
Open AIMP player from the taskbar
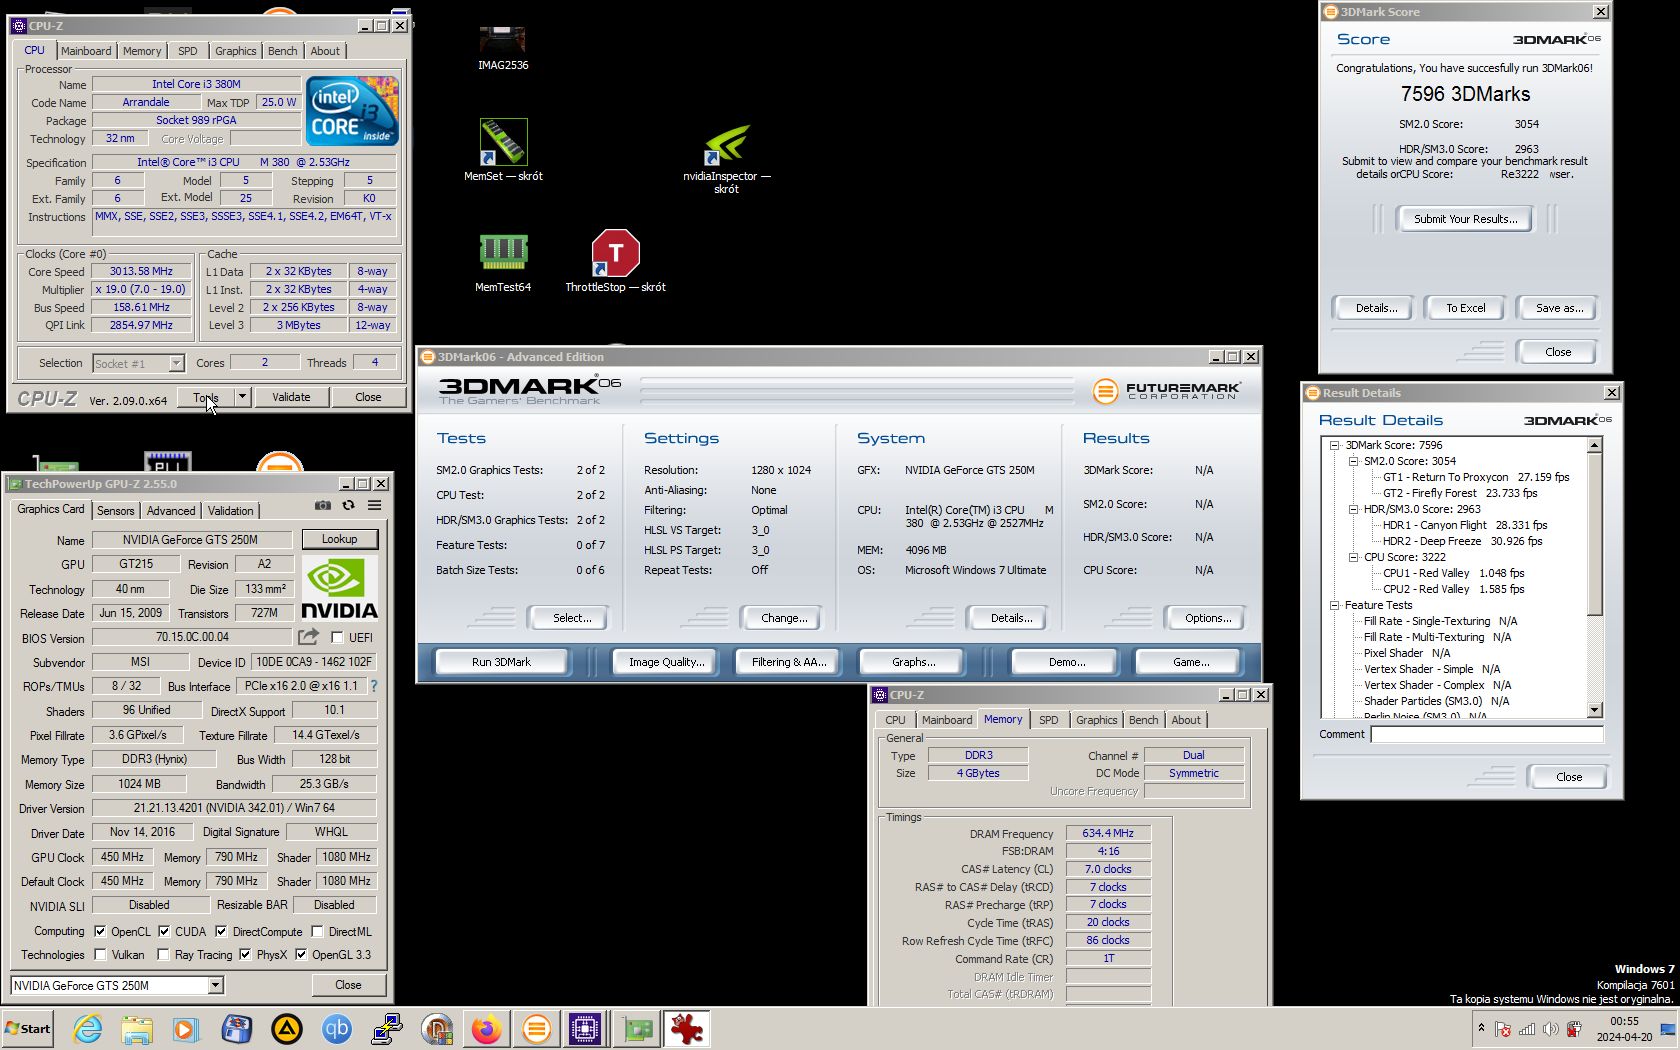click(x=287, y=1028)
